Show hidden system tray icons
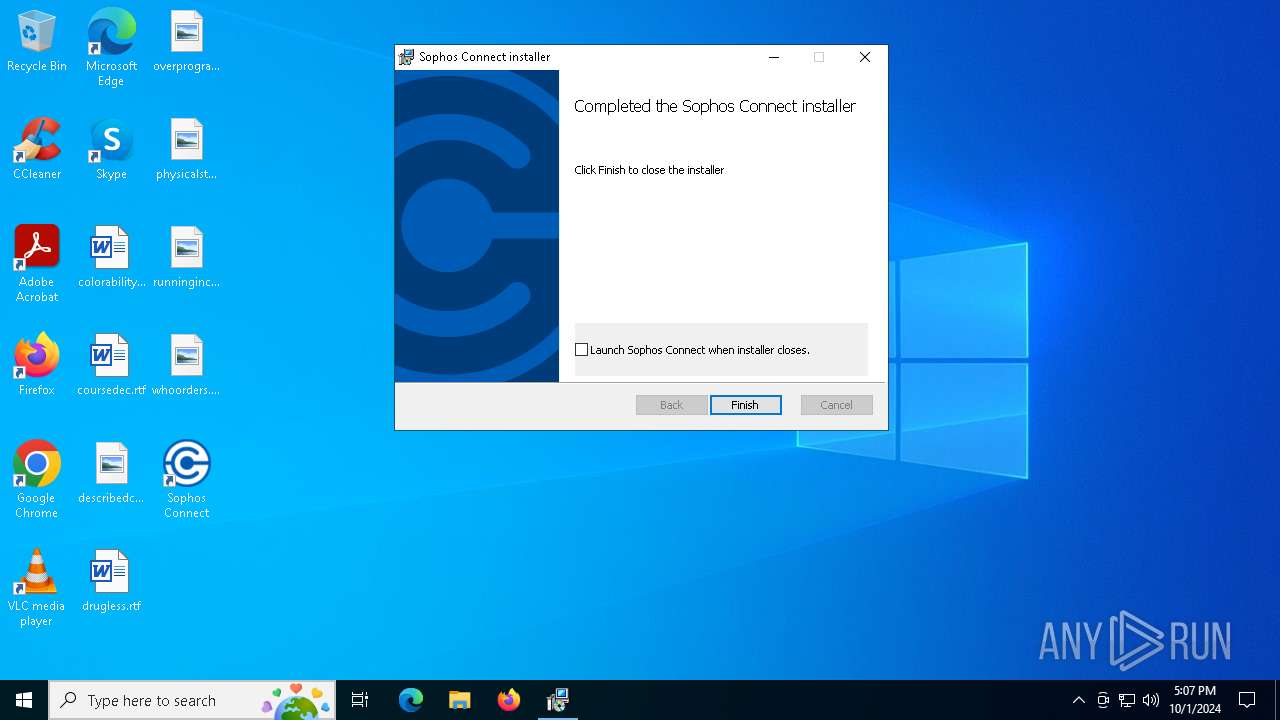 click(1078, 700)
